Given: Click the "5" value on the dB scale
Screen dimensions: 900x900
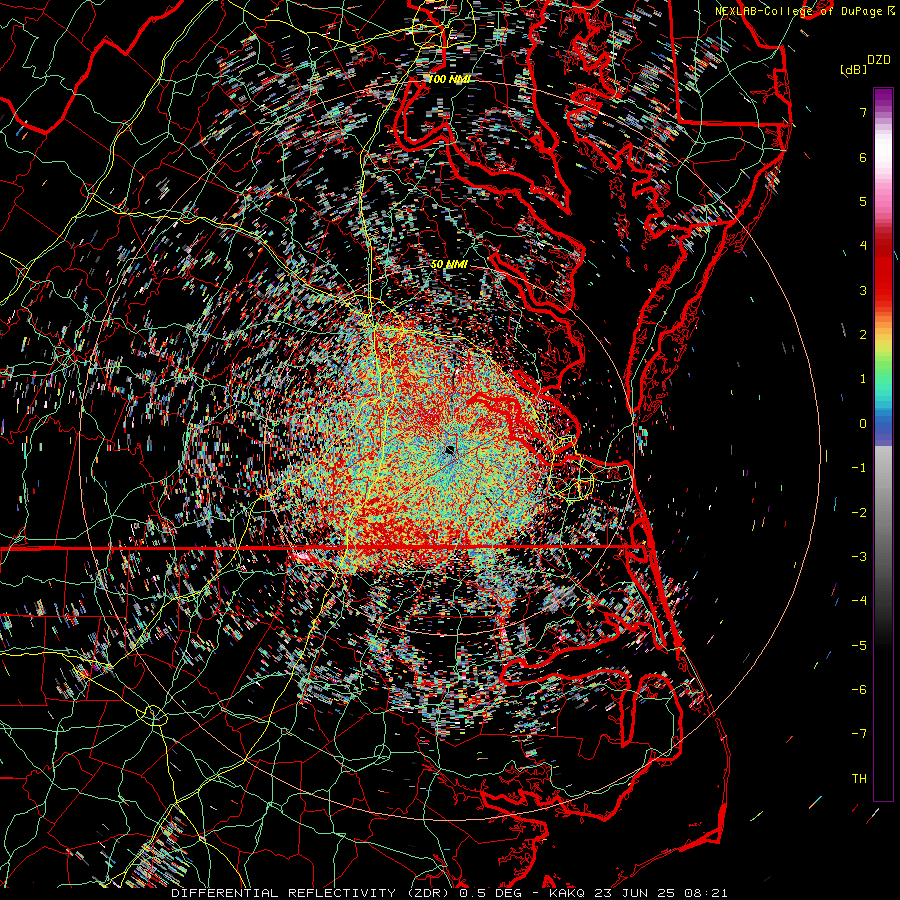Looking at the screenshot, I should 863,201.
